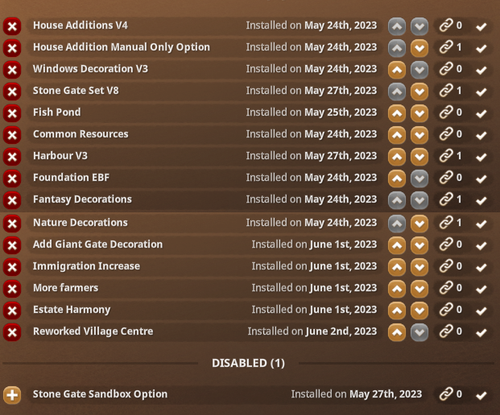Toggle checkmark for Common Resources
500x415 pixels.
(x=481, y=135)
